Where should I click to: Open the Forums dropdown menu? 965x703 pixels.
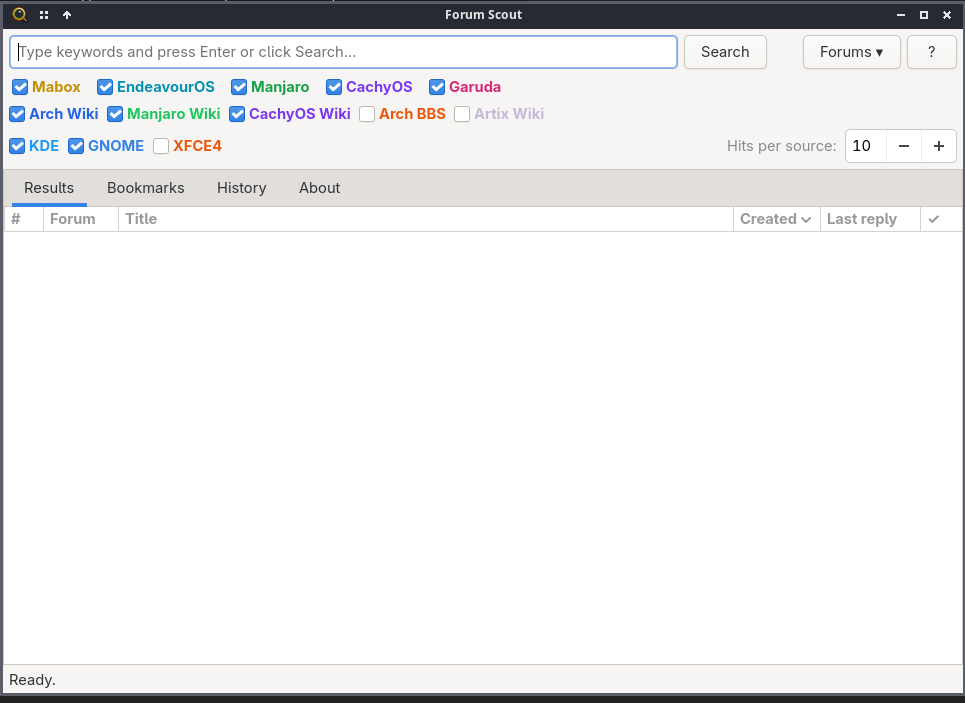(851, 52)
